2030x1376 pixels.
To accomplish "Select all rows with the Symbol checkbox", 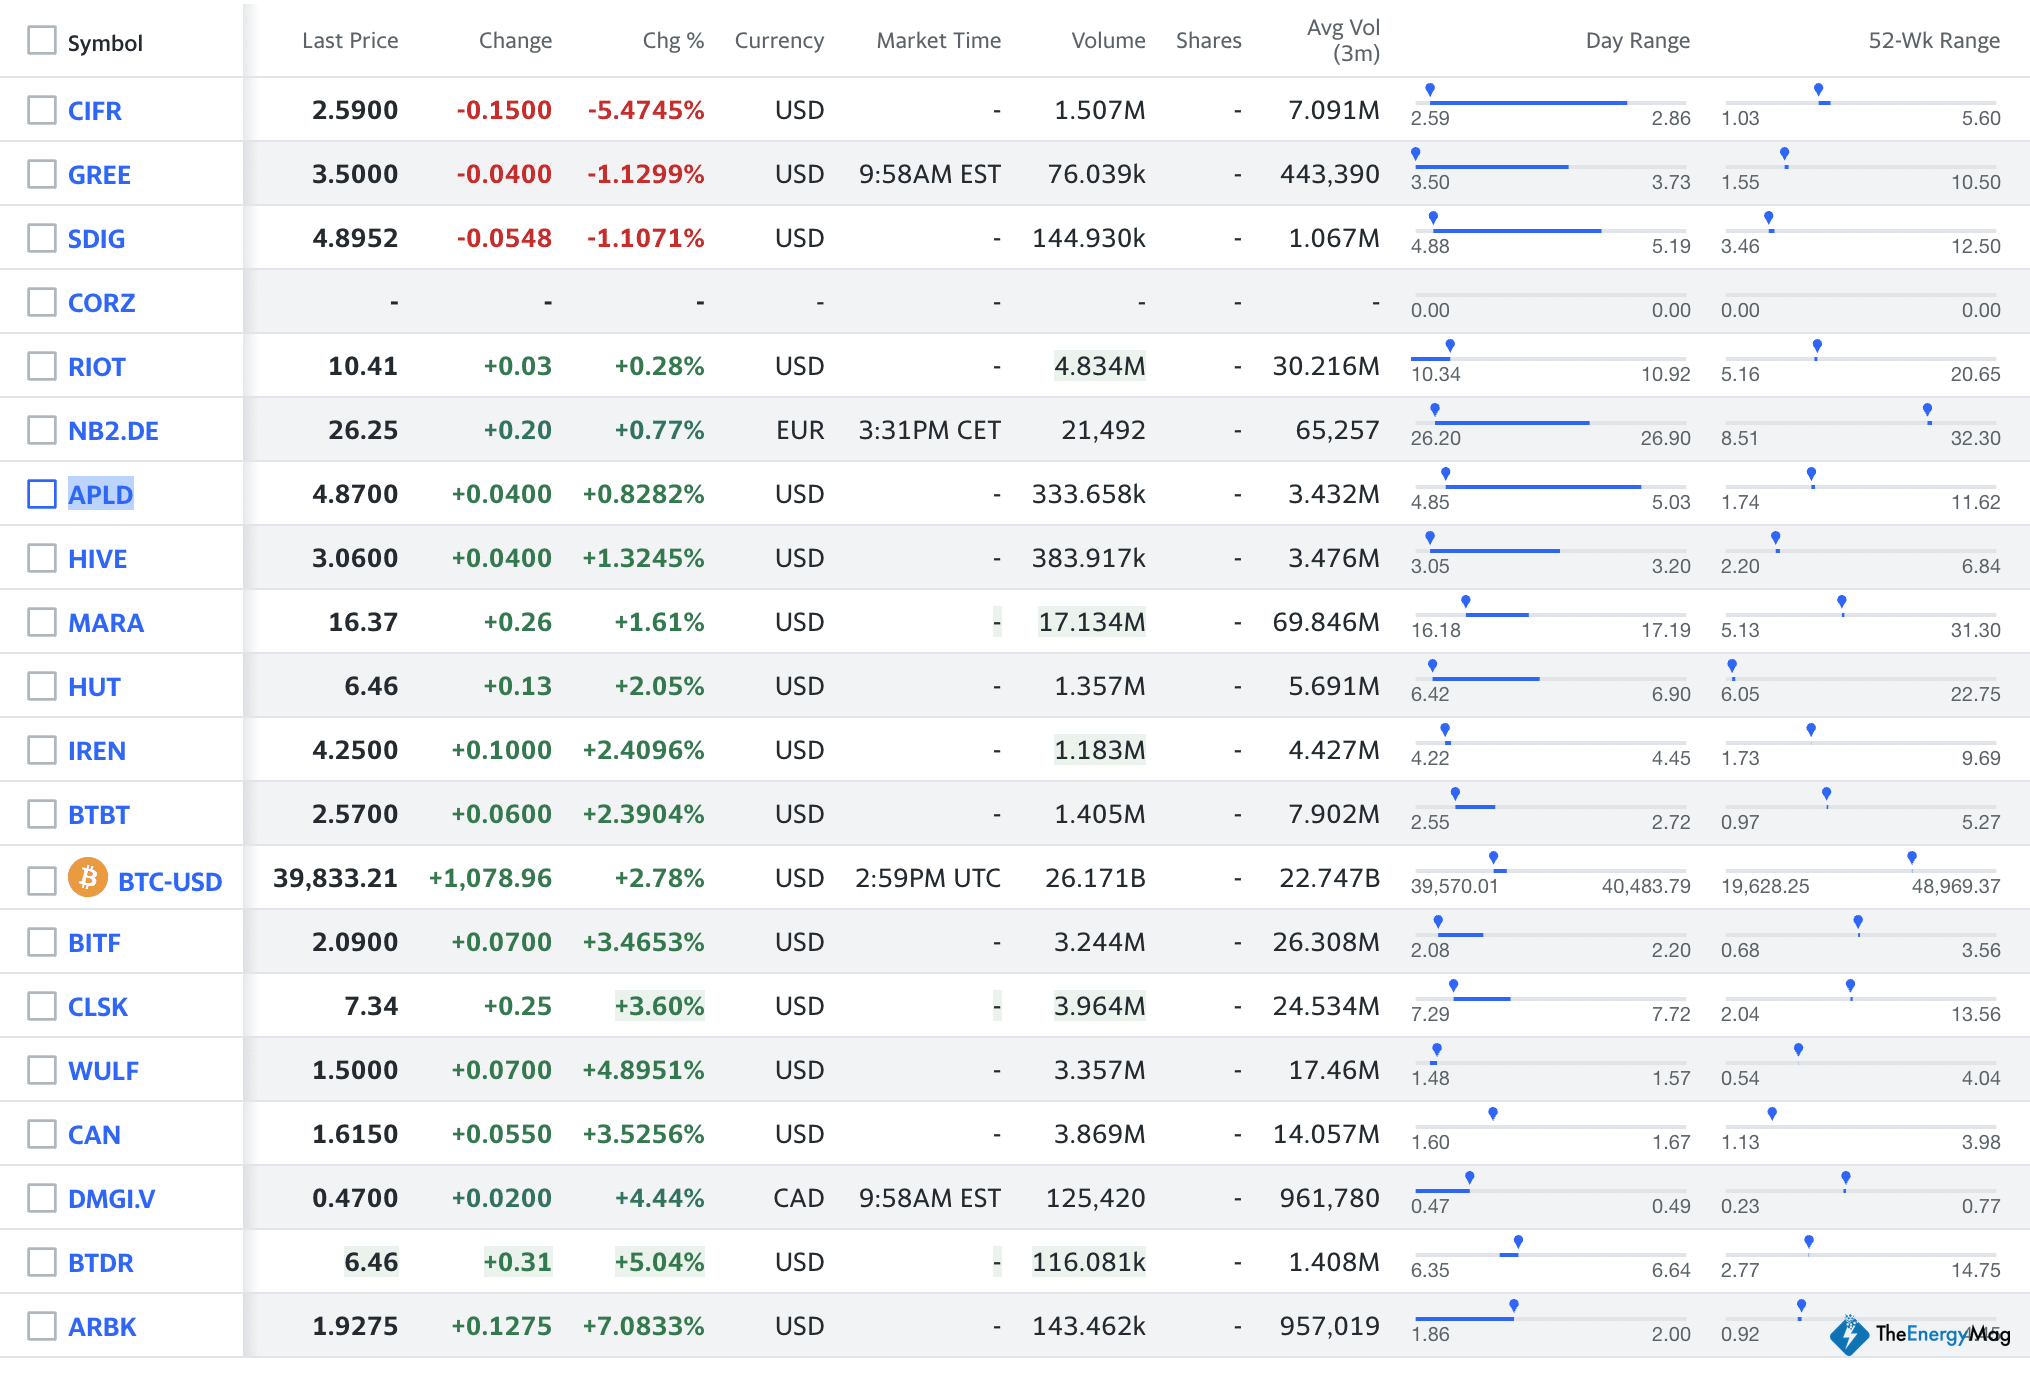I will [x=42, y=41].
